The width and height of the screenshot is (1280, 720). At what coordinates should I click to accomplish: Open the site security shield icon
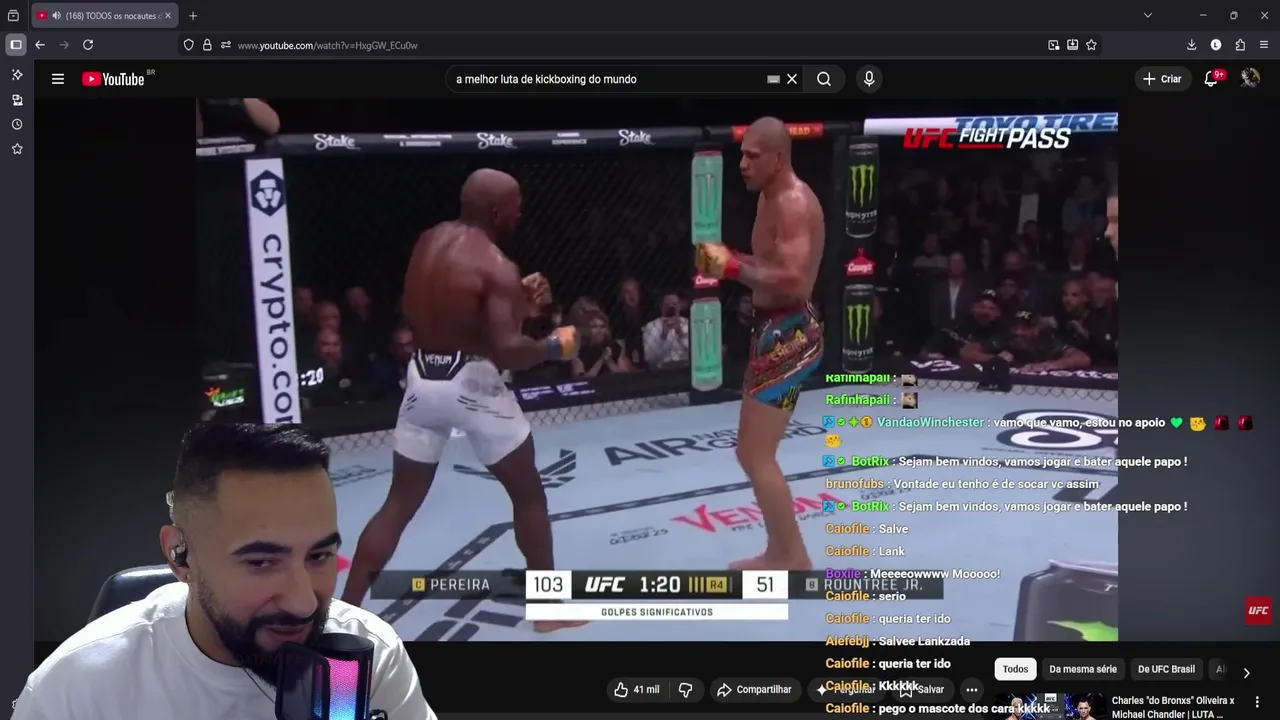188,45
